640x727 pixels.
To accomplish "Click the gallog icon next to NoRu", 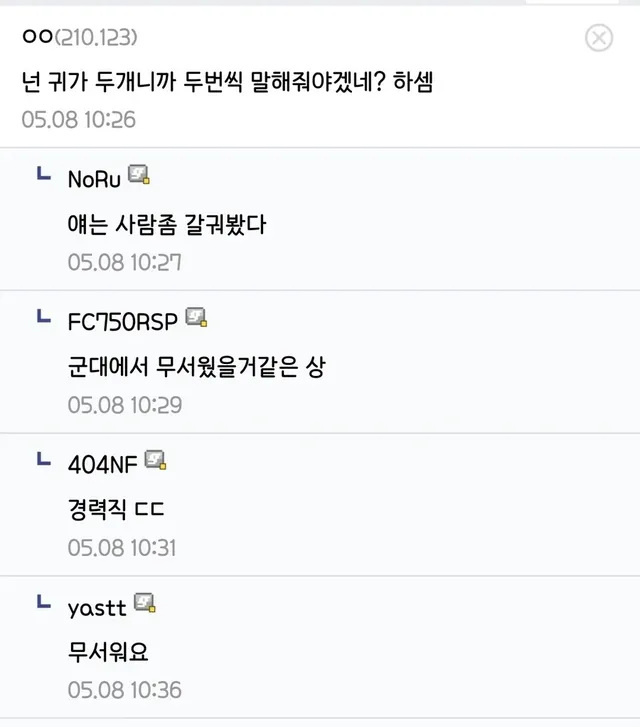I will point(139,176).
